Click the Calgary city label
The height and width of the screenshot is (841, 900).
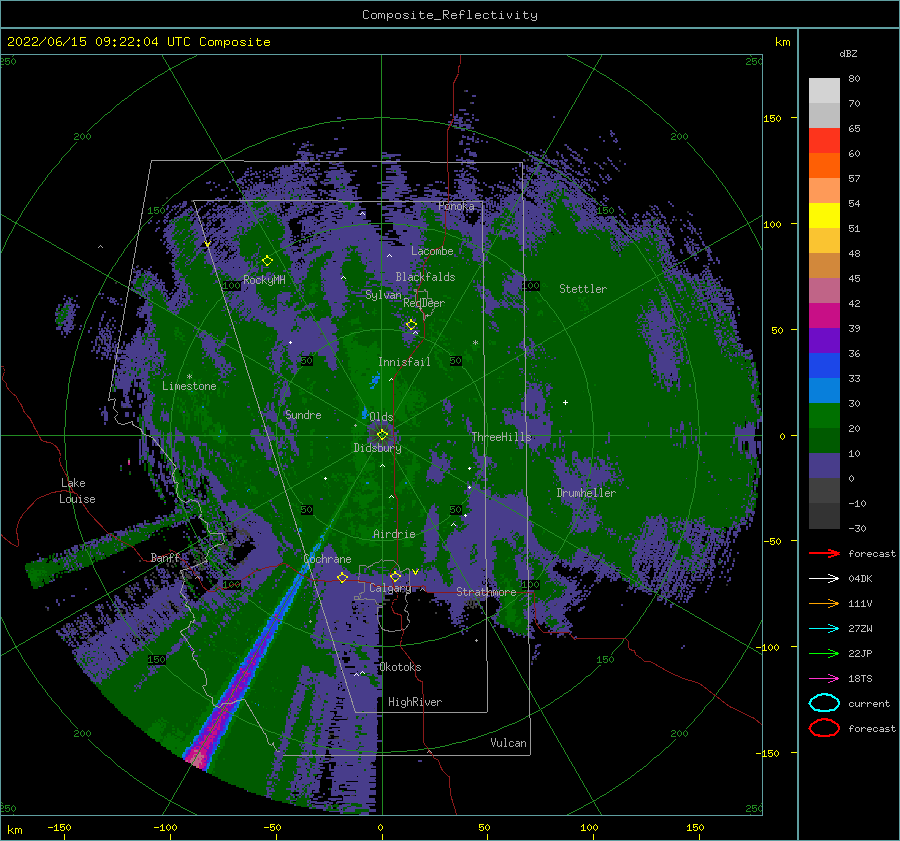pos(390,588)
